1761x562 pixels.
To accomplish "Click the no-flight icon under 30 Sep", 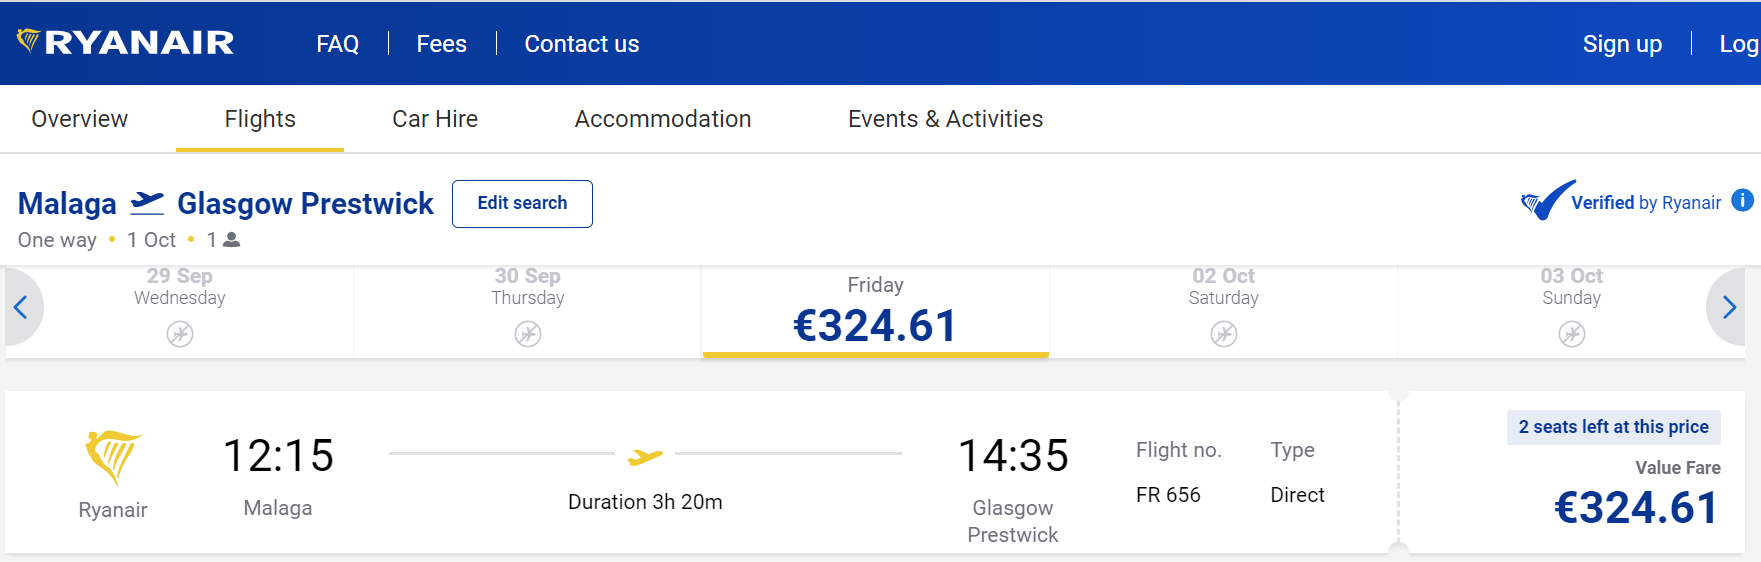I will 528,334.
